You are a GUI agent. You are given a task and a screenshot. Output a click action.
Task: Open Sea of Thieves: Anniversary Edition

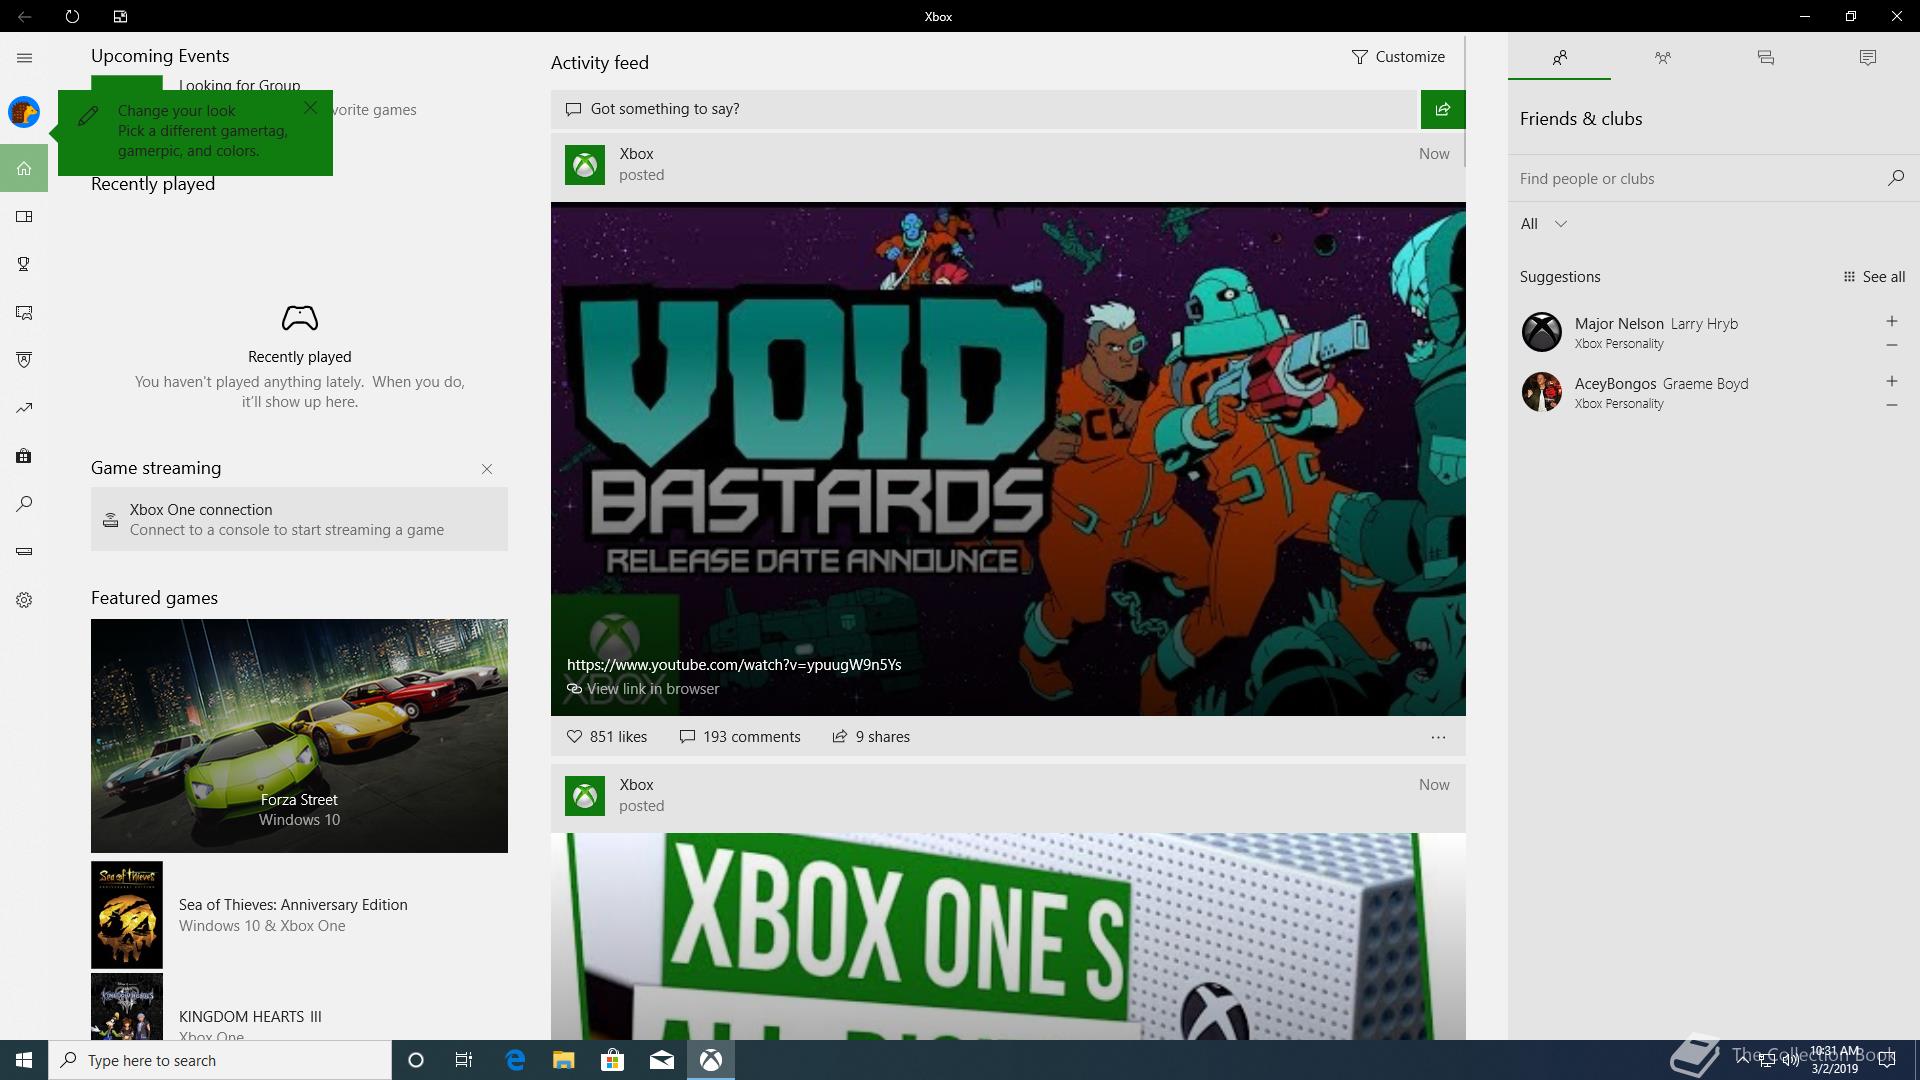tap(299, 915)
